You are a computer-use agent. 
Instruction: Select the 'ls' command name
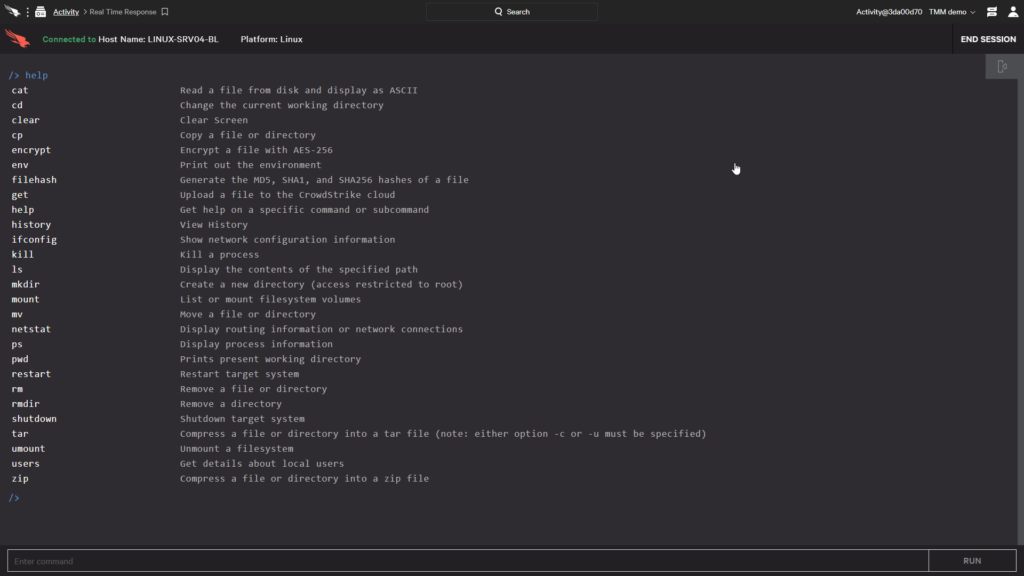(x=17, y=270)
